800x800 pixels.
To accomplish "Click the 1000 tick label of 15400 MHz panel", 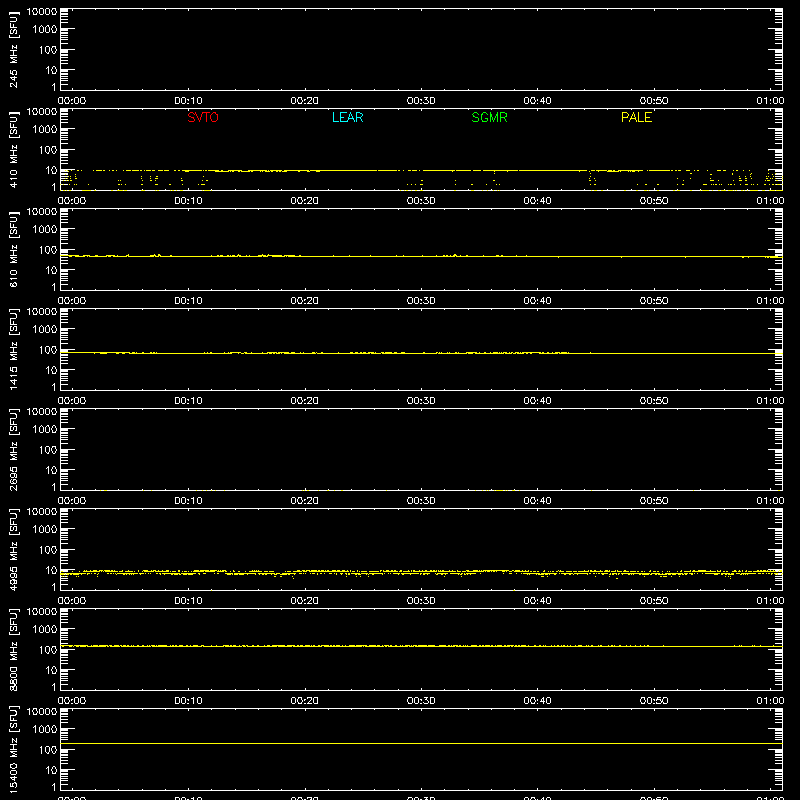I will tap(45, 730).
